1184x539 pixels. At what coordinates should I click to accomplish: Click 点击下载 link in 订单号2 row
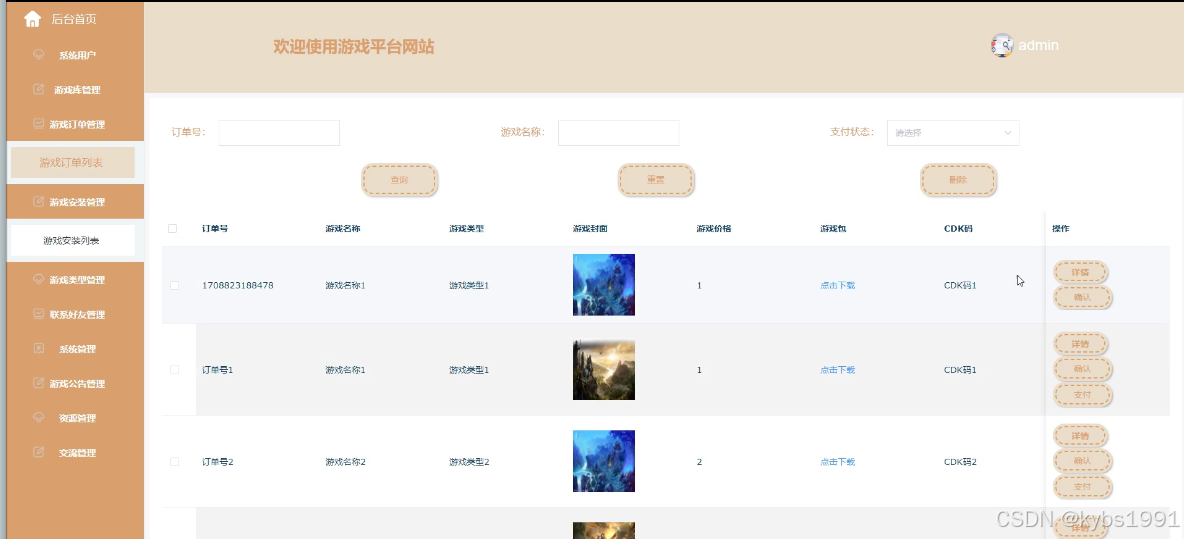click(837, 461)
